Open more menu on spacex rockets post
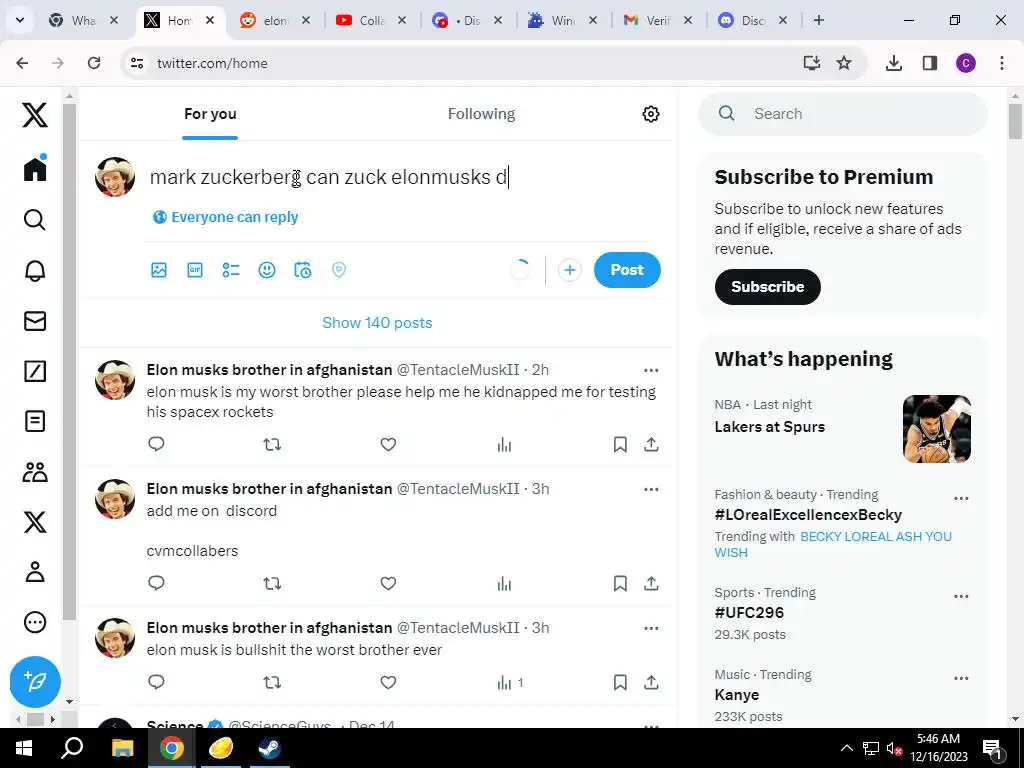The height and width of the screenshot is (768, 1024). [651, 370]
